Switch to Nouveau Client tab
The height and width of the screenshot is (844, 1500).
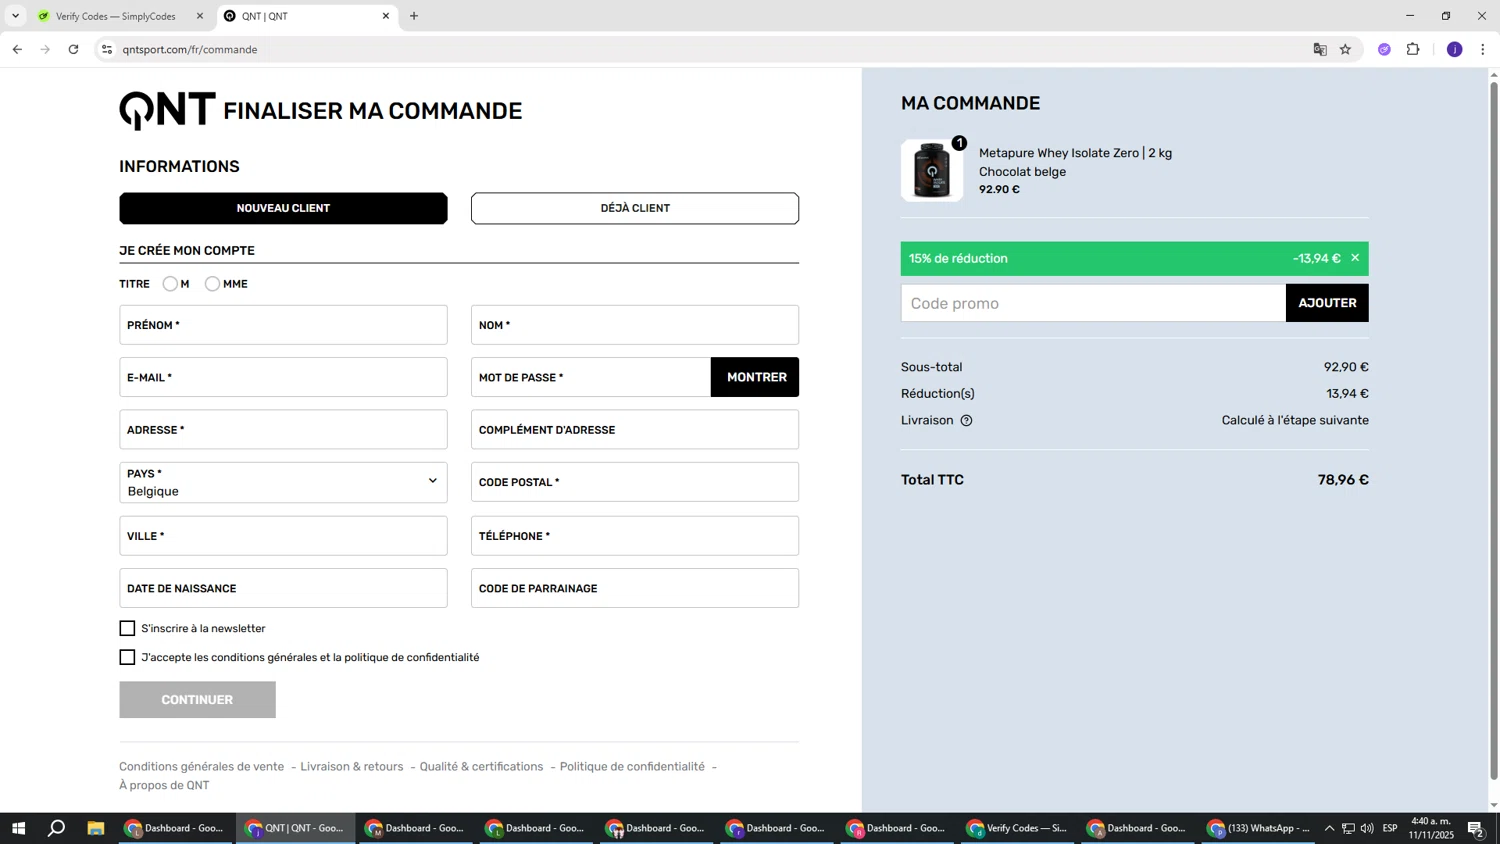click(x=283, y=208)
